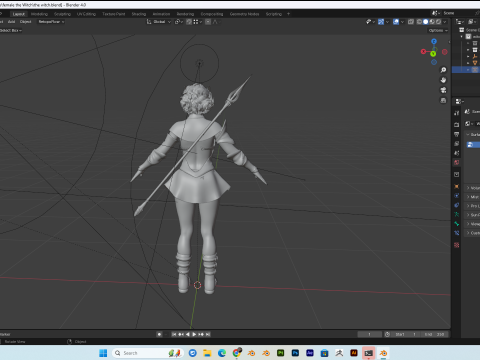Click clock icon beside frame range
Image resolution: width=480 pixels, height=360 pixels.
[x=387, y=334]
